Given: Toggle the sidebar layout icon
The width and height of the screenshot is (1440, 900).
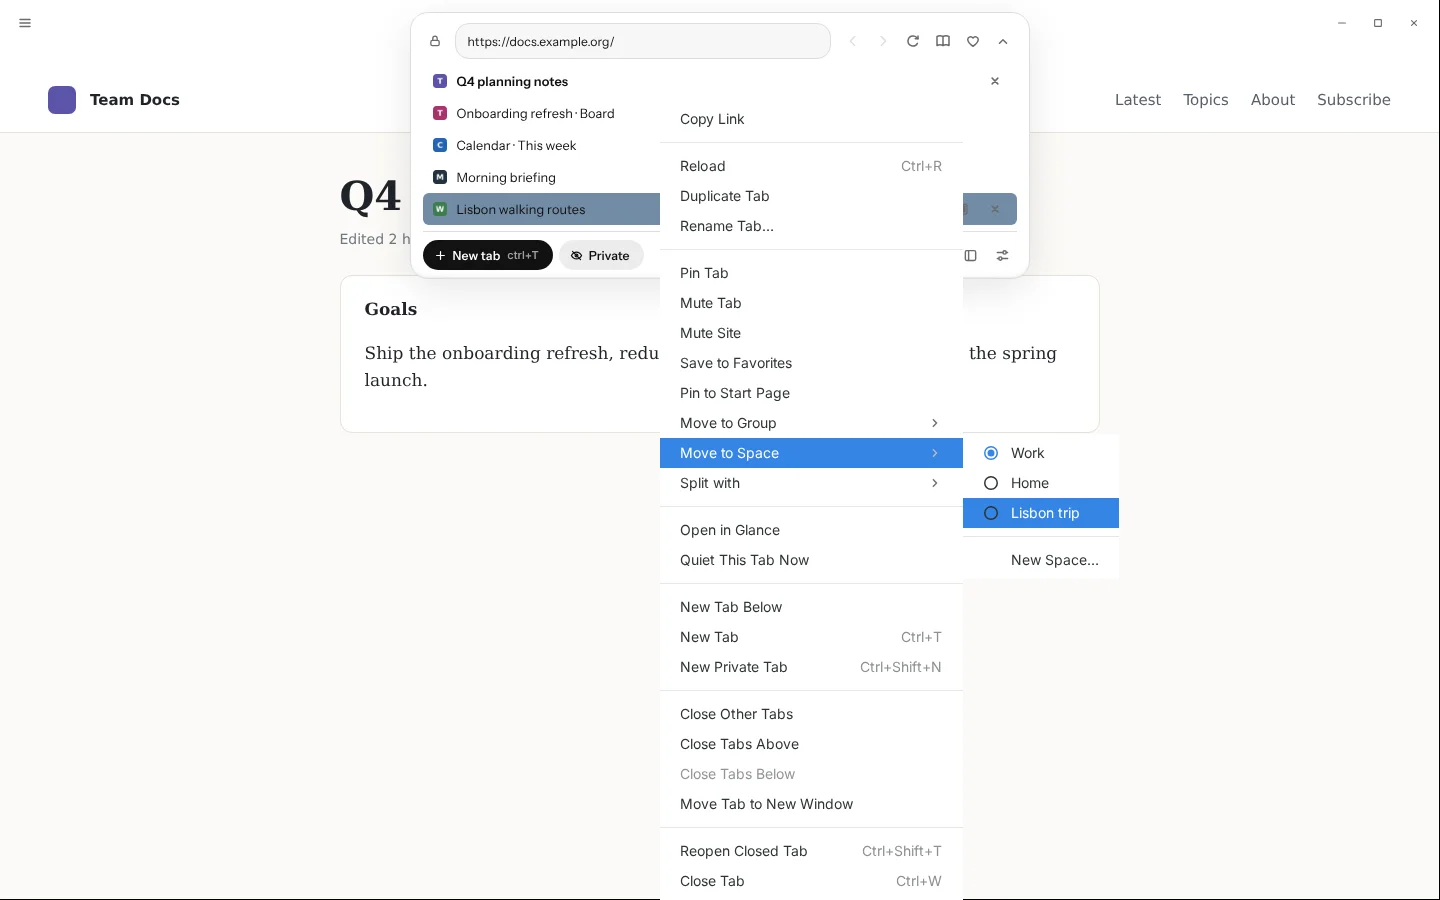Looking at the screenshot, I should 971,256.
